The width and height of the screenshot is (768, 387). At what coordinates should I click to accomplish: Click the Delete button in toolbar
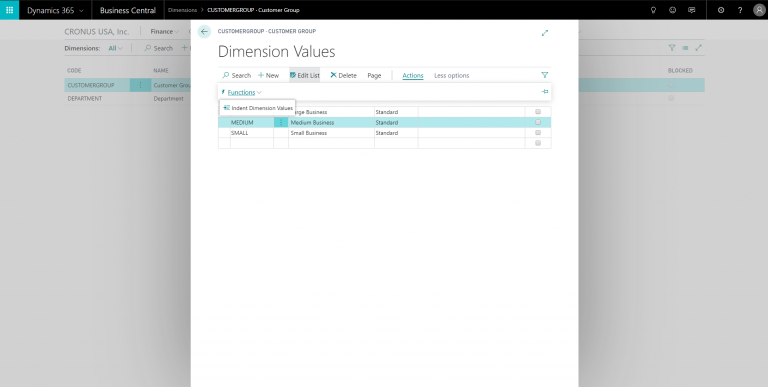click(x=343, y=75)
